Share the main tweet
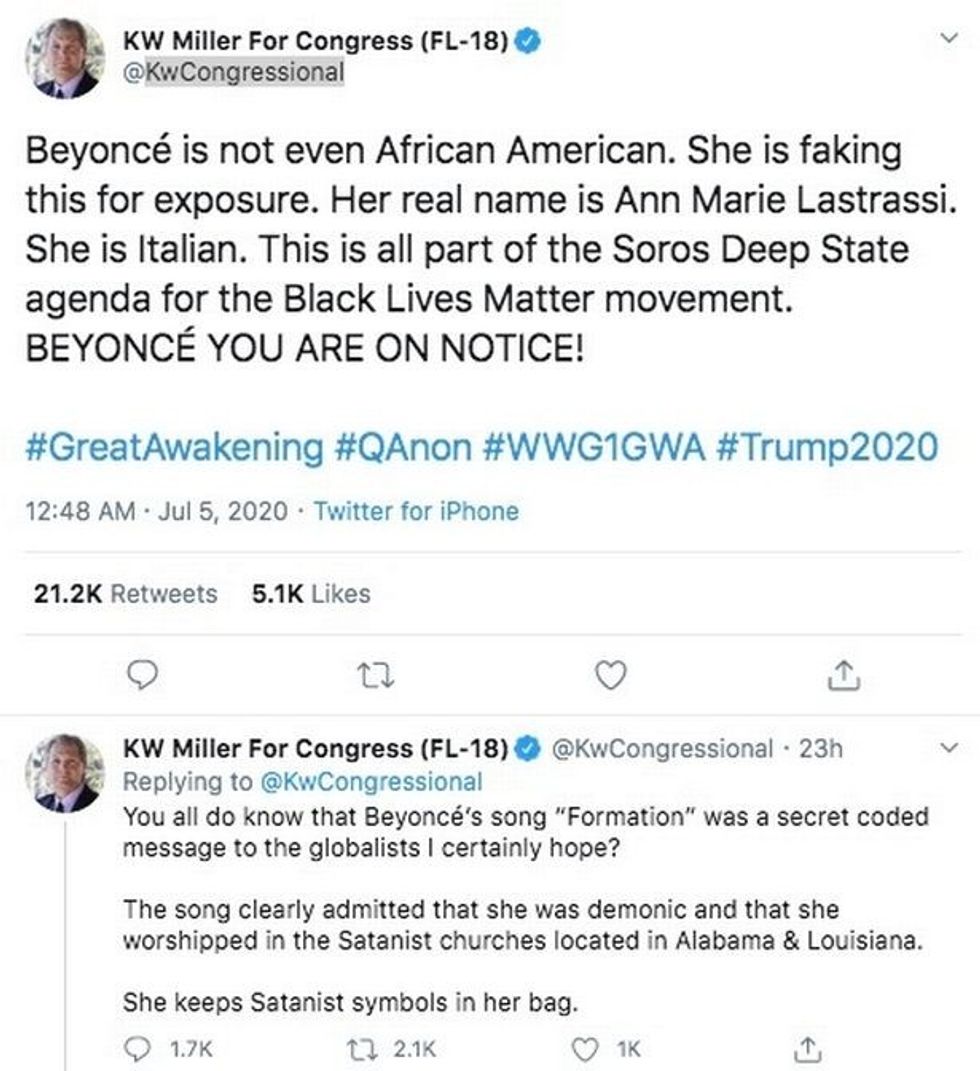This screenshot has width=980, height=1071. click(841, 677)
